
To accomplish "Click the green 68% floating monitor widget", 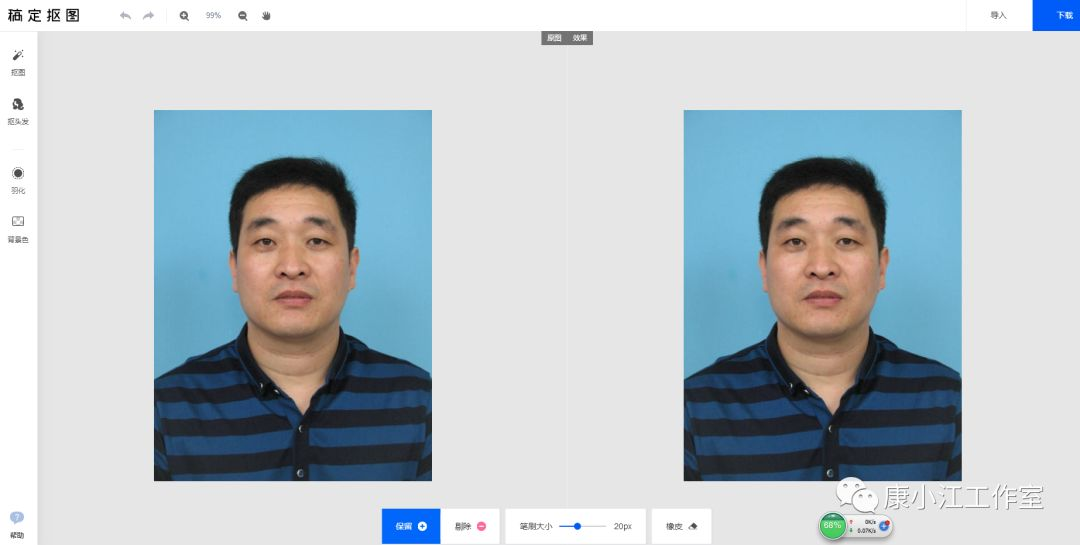I will [x=832, y=525].
